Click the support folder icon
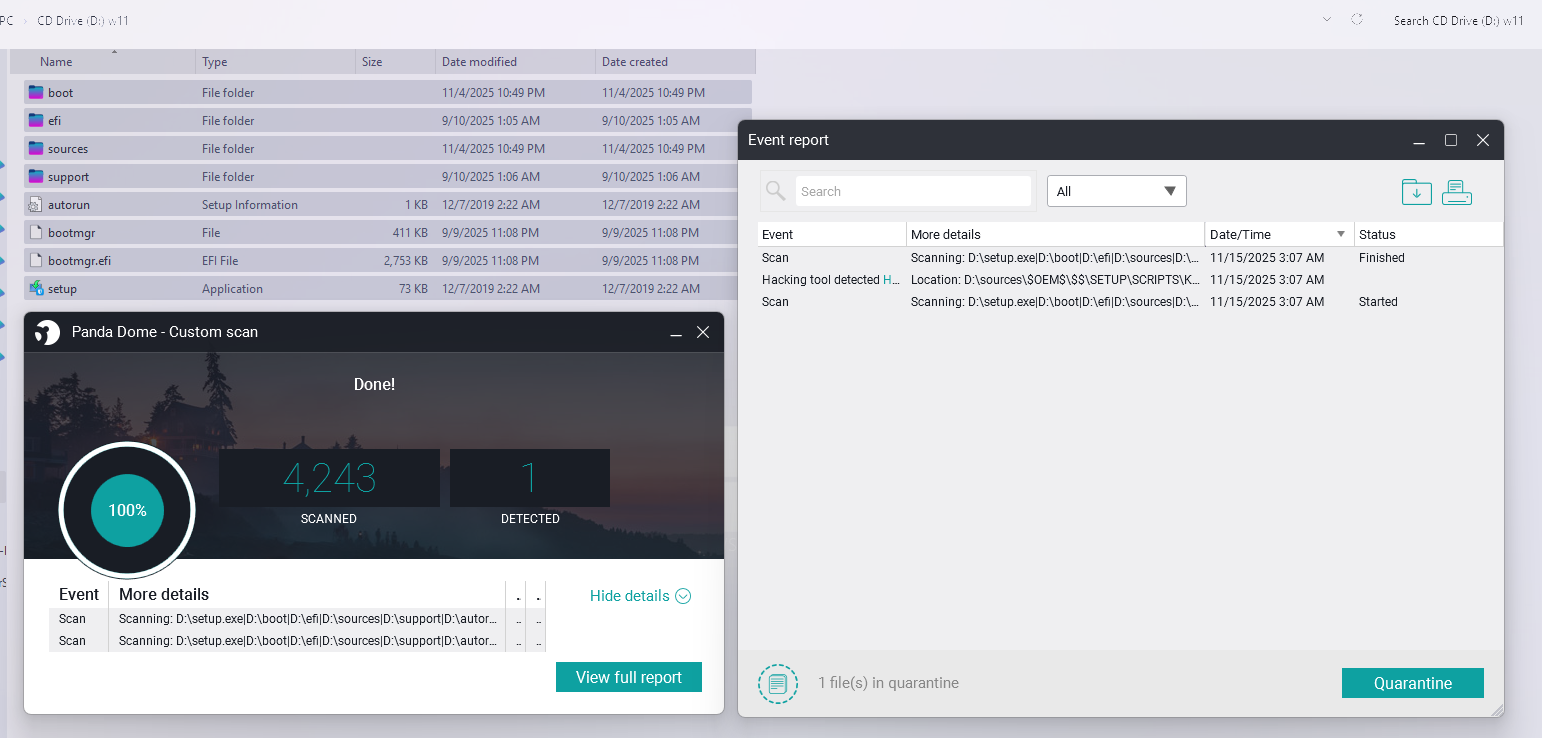Image resolution: width=1542 pixels, height=738 pixels. [x=36, y=176]
